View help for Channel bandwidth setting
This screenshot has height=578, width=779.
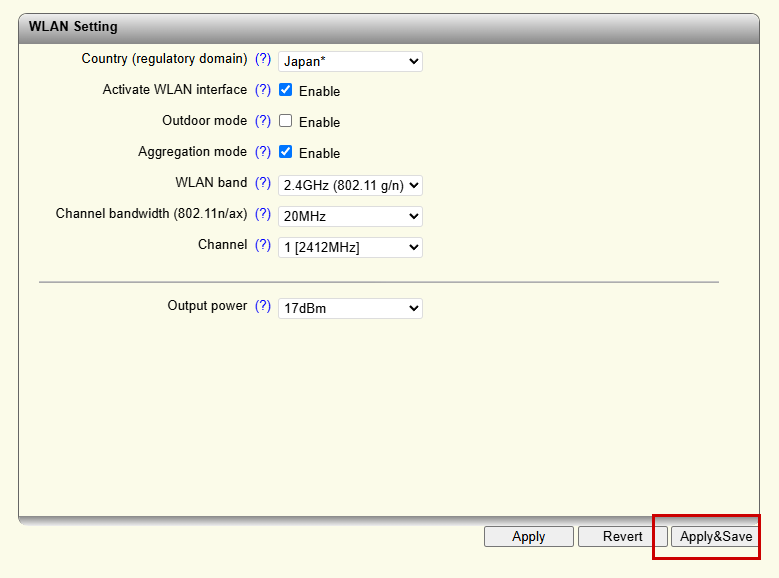[x=263, y=214]
